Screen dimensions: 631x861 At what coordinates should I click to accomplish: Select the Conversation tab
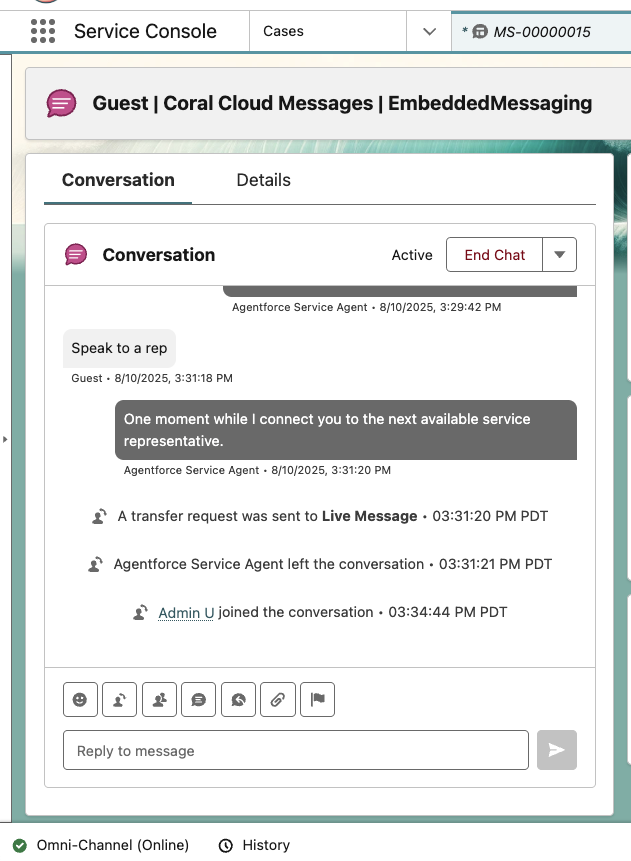pyautogui.click(x=118, y=180)
